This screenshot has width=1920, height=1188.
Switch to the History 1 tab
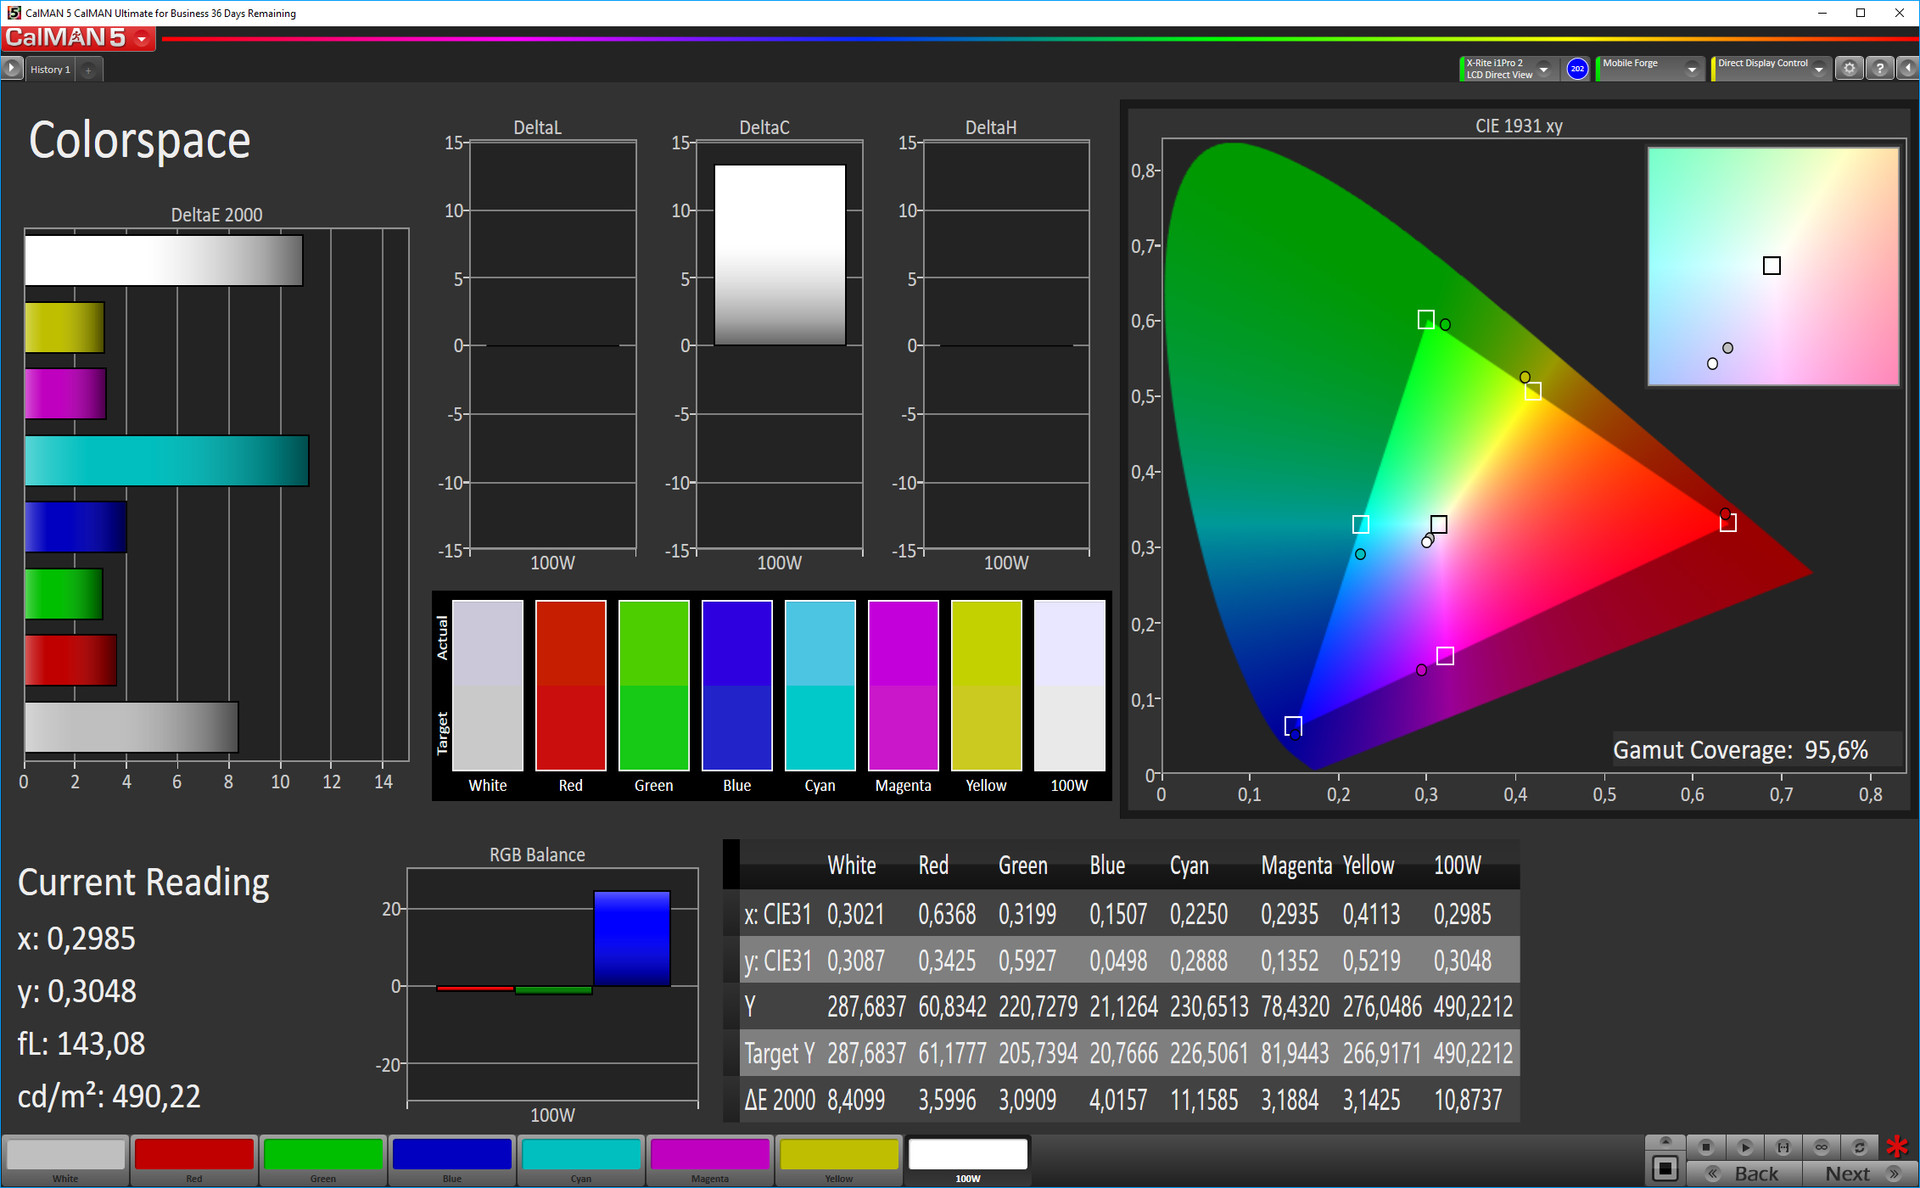click(x=50, y=69)
